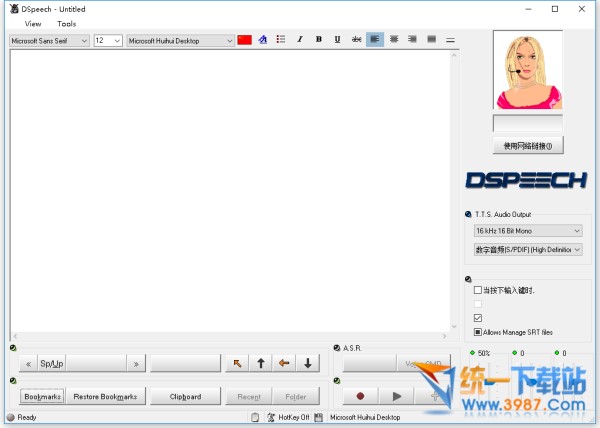Toggle Allows Manage SRT files checkbox
Viewport: 600px width, 428px height.
tap(478, 332)
